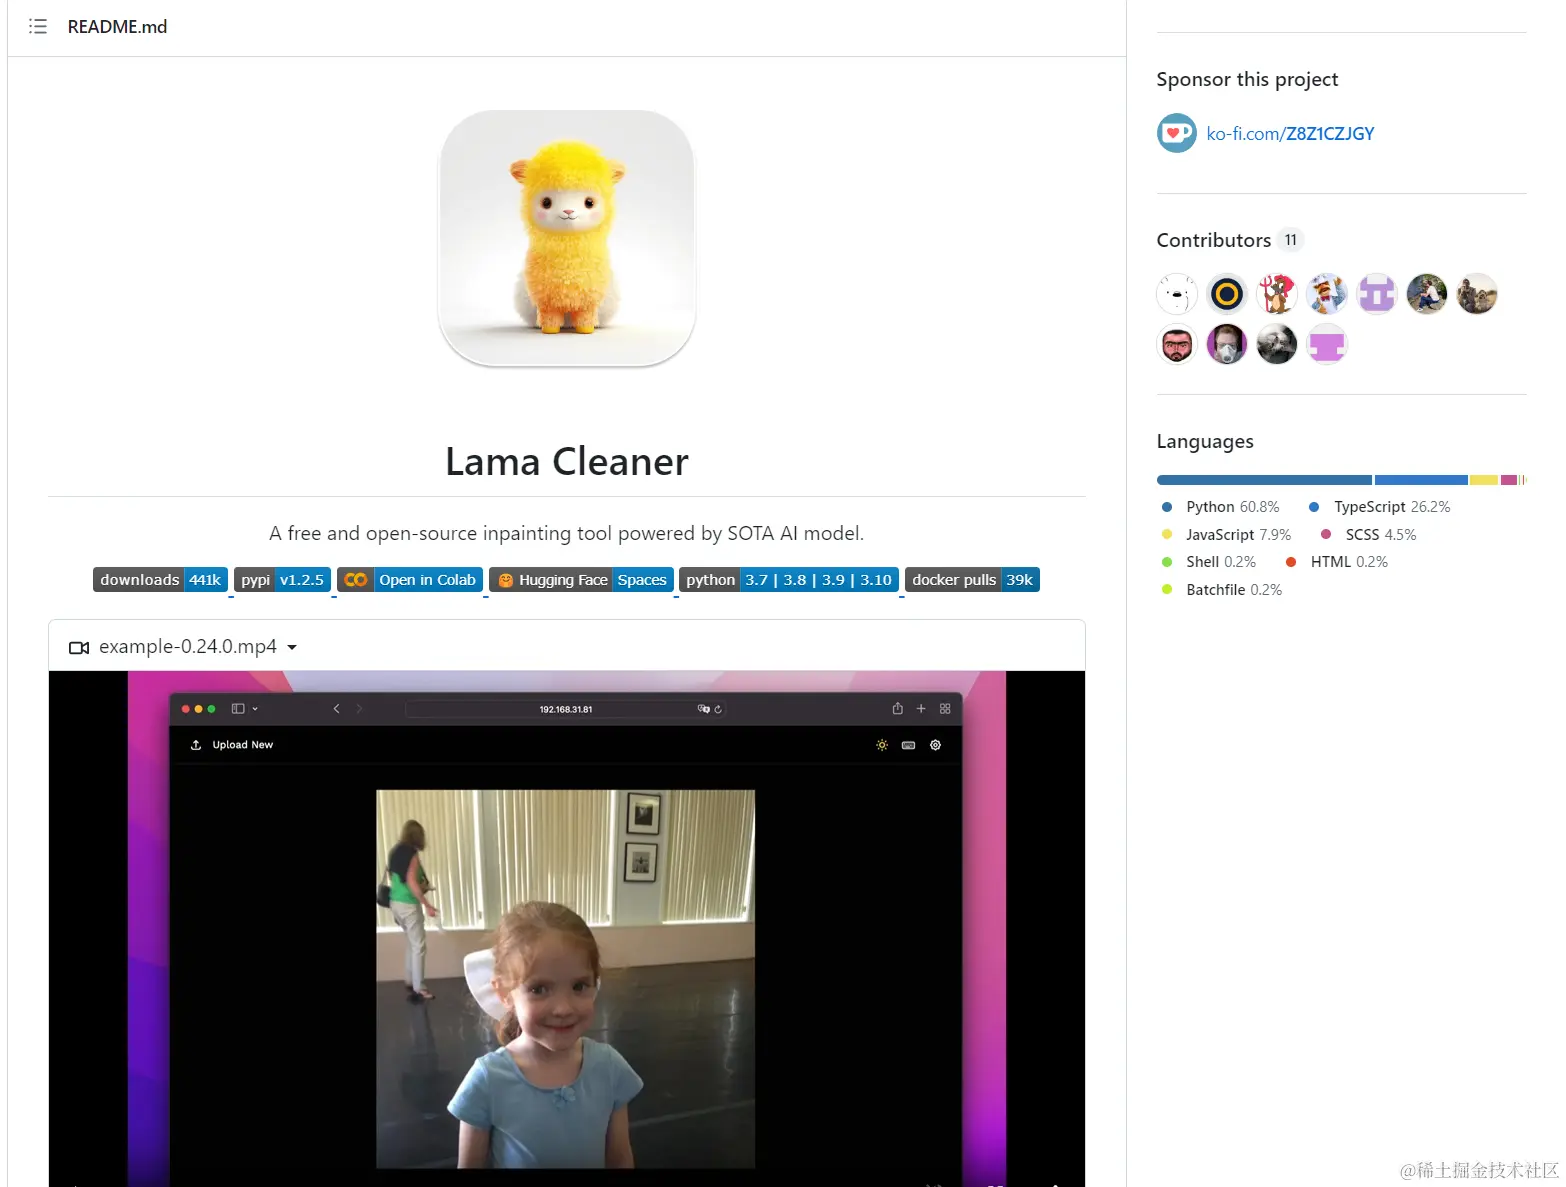Open the white bear contributor avatar

click(1177, 294)
